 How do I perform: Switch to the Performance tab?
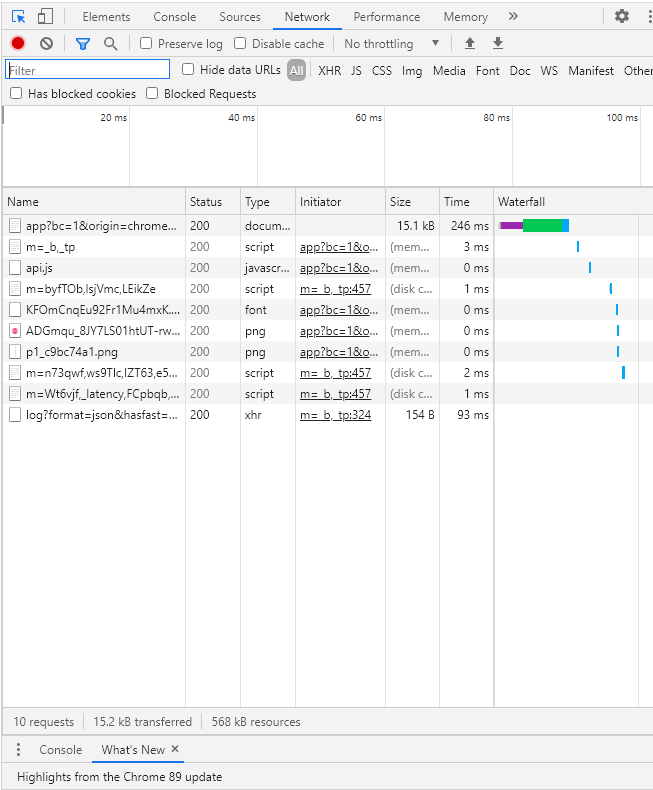pos(387,17)
